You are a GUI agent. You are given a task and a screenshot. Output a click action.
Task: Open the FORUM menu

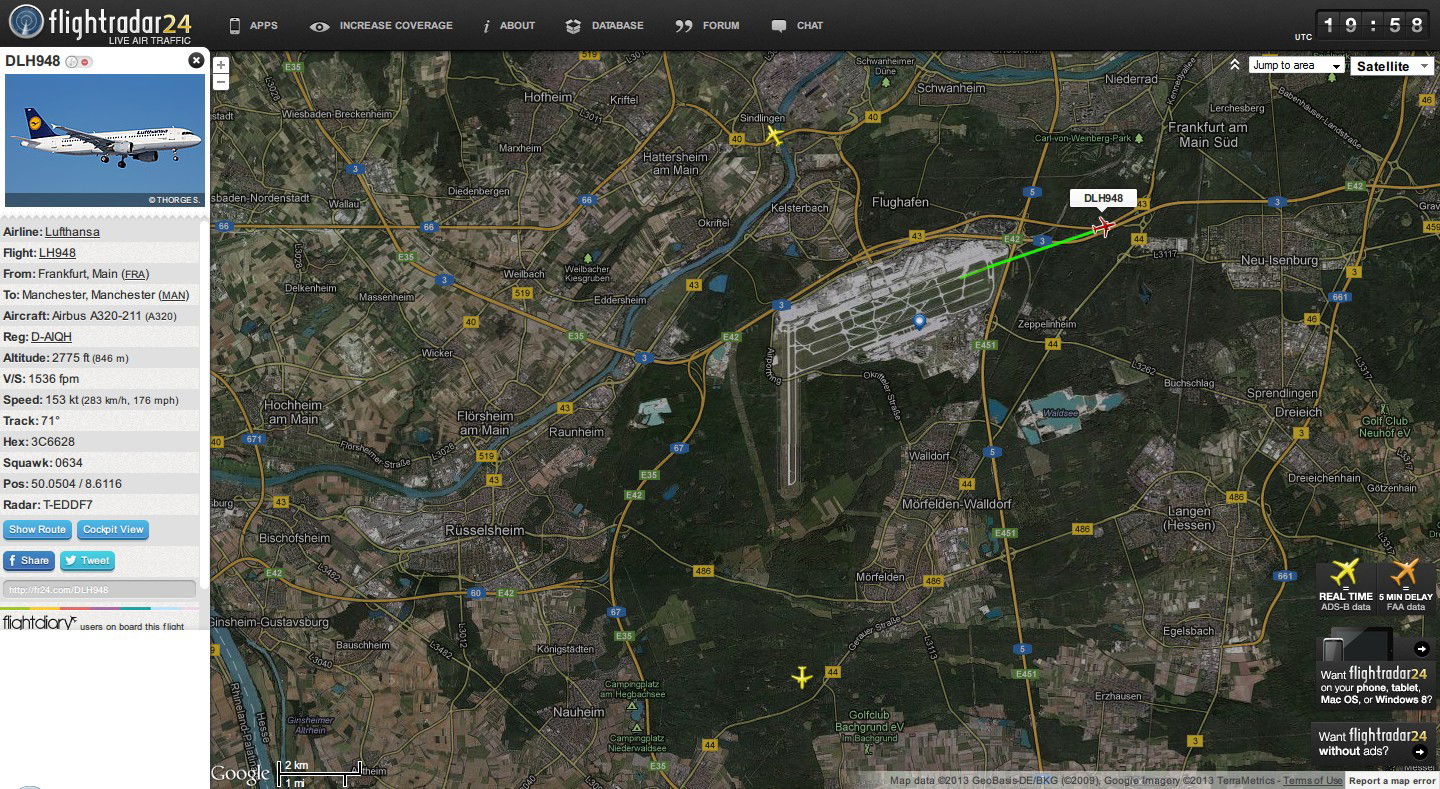[708, 26]
